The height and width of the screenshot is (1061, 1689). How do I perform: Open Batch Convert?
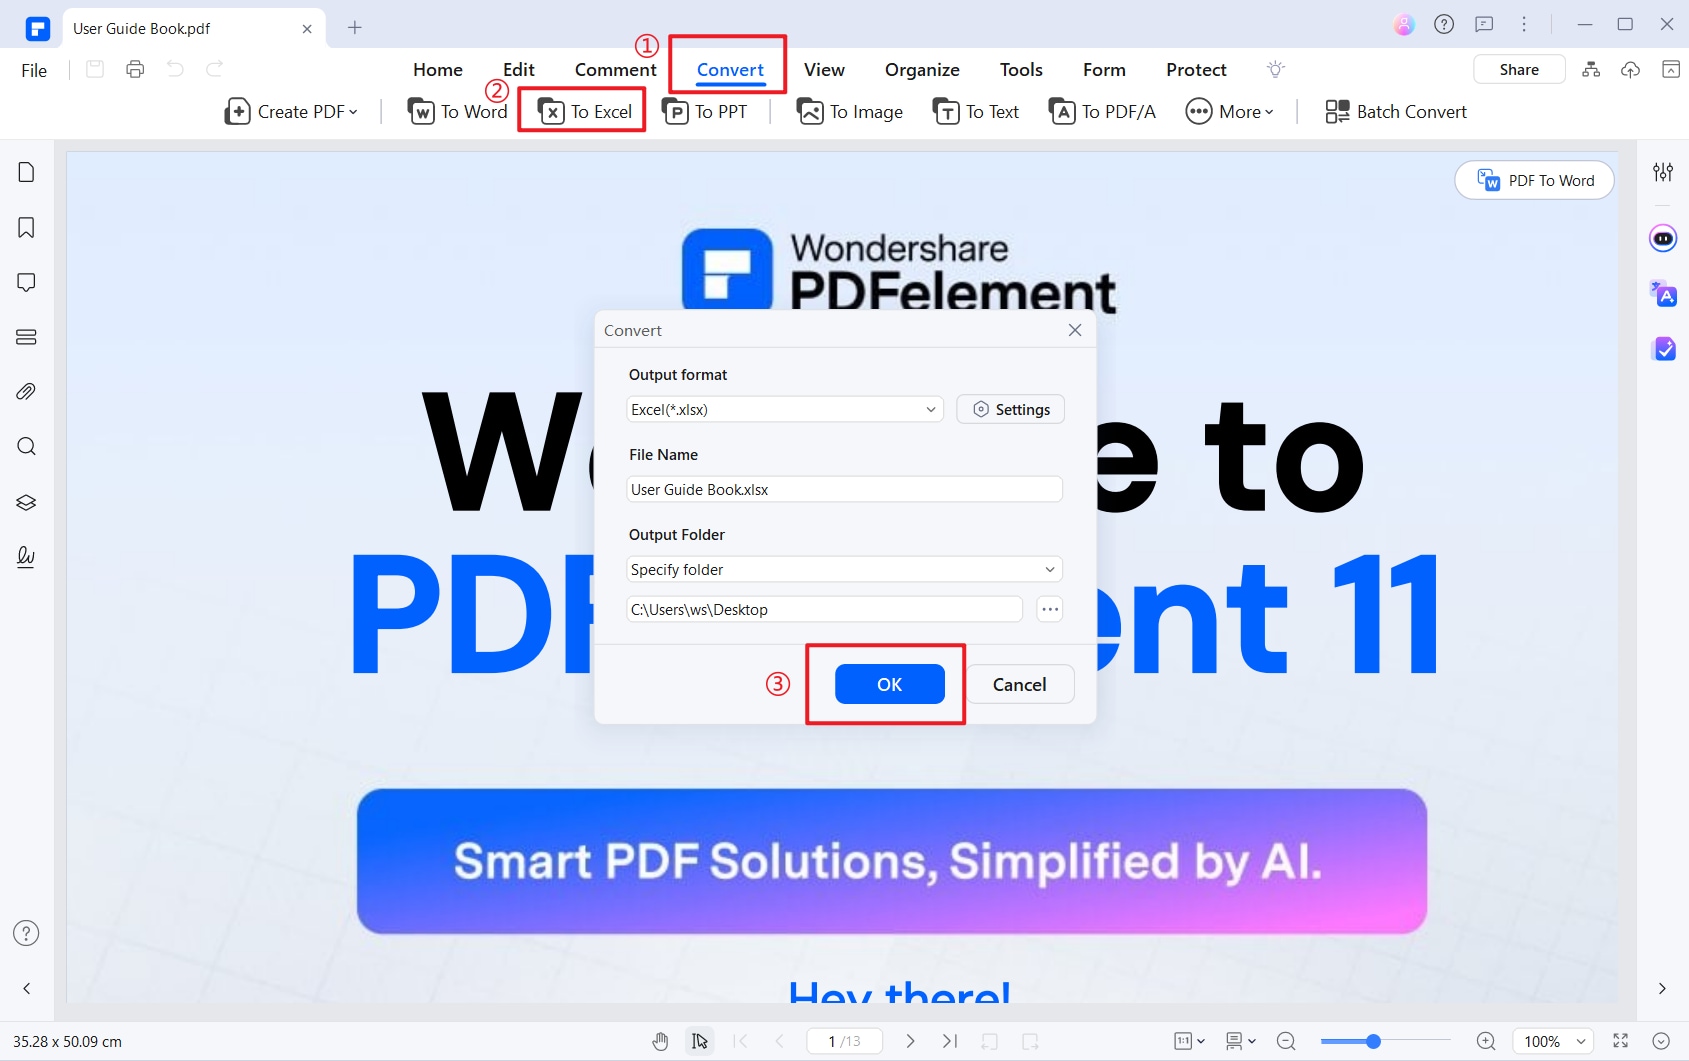pyautogui.click(x=1396, y=111)
